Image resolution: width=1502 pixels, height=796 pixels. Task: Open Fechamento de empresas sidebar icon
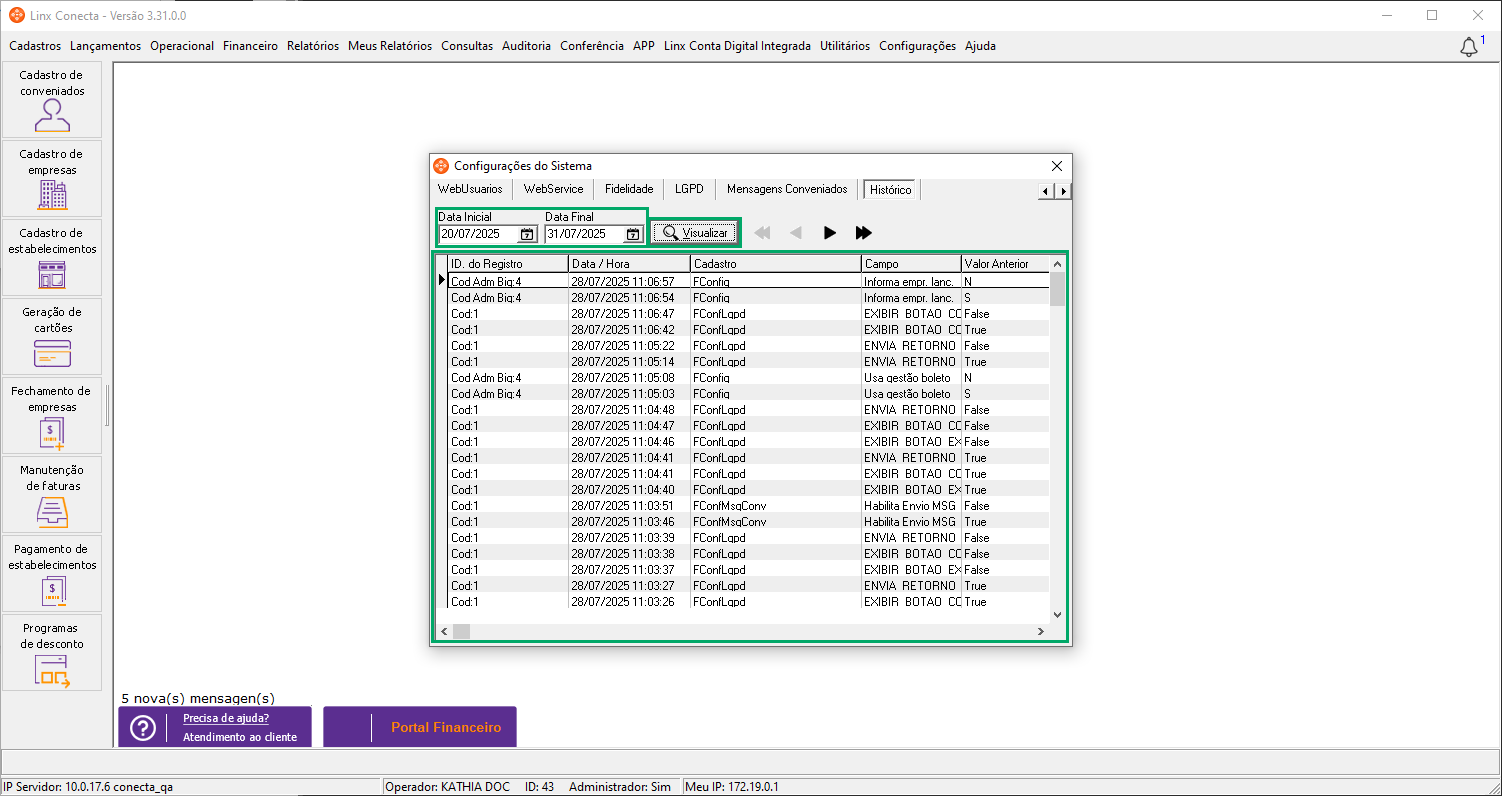pos(52,416)
